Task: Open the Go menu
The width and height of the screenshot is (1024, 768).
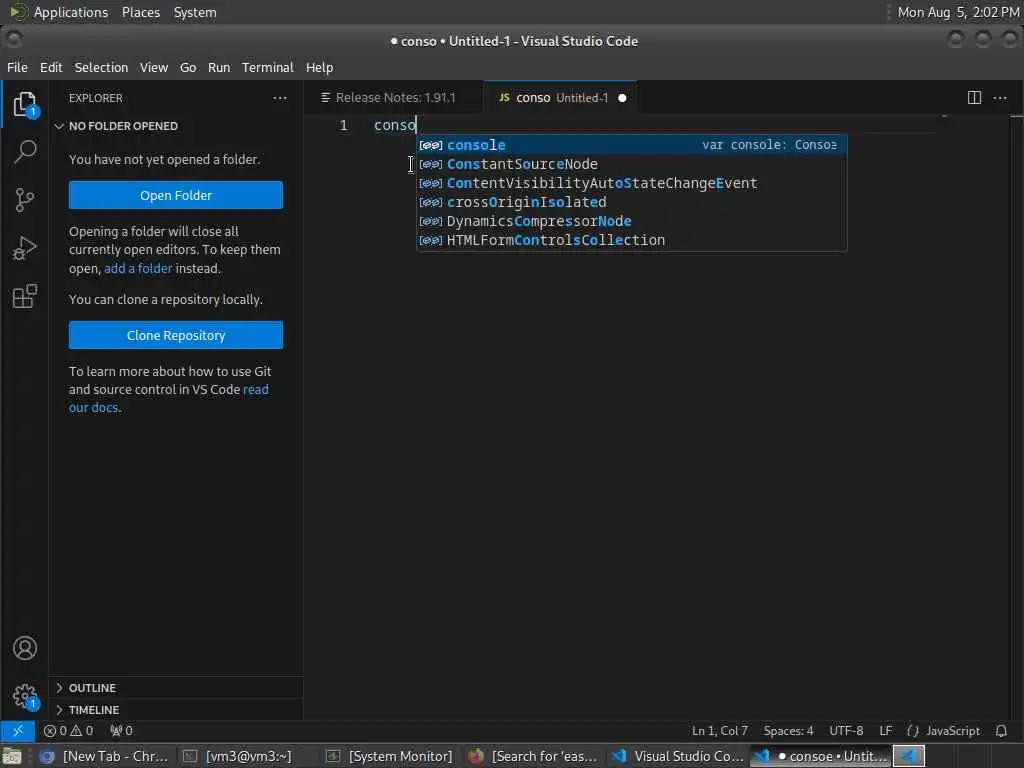Action: coord(188,67)
